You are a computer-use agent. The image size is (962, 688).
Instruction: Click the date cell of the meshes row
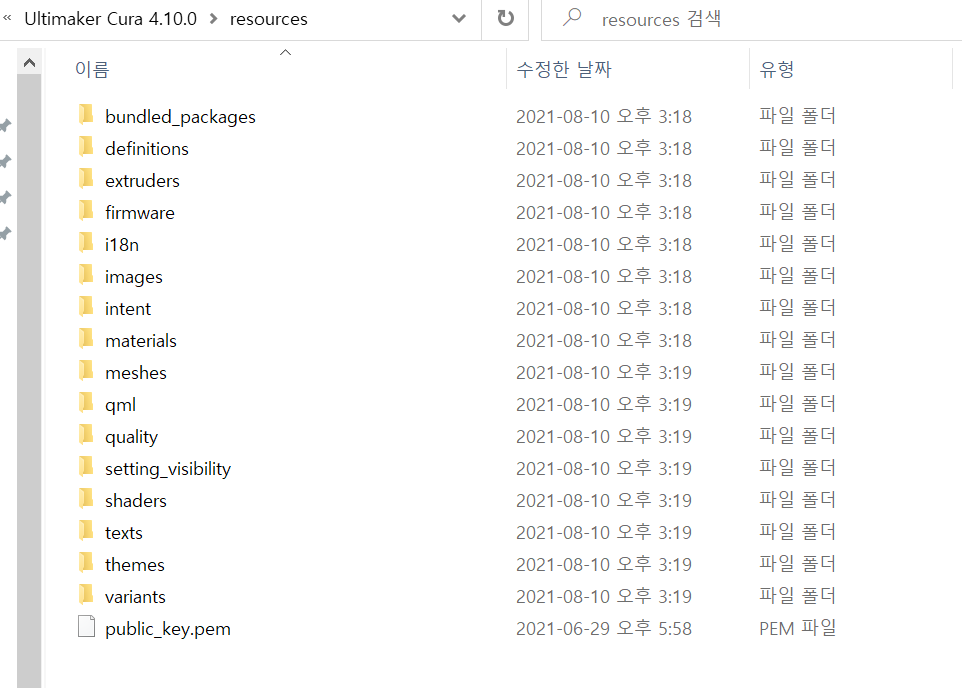tap(604, 373)
